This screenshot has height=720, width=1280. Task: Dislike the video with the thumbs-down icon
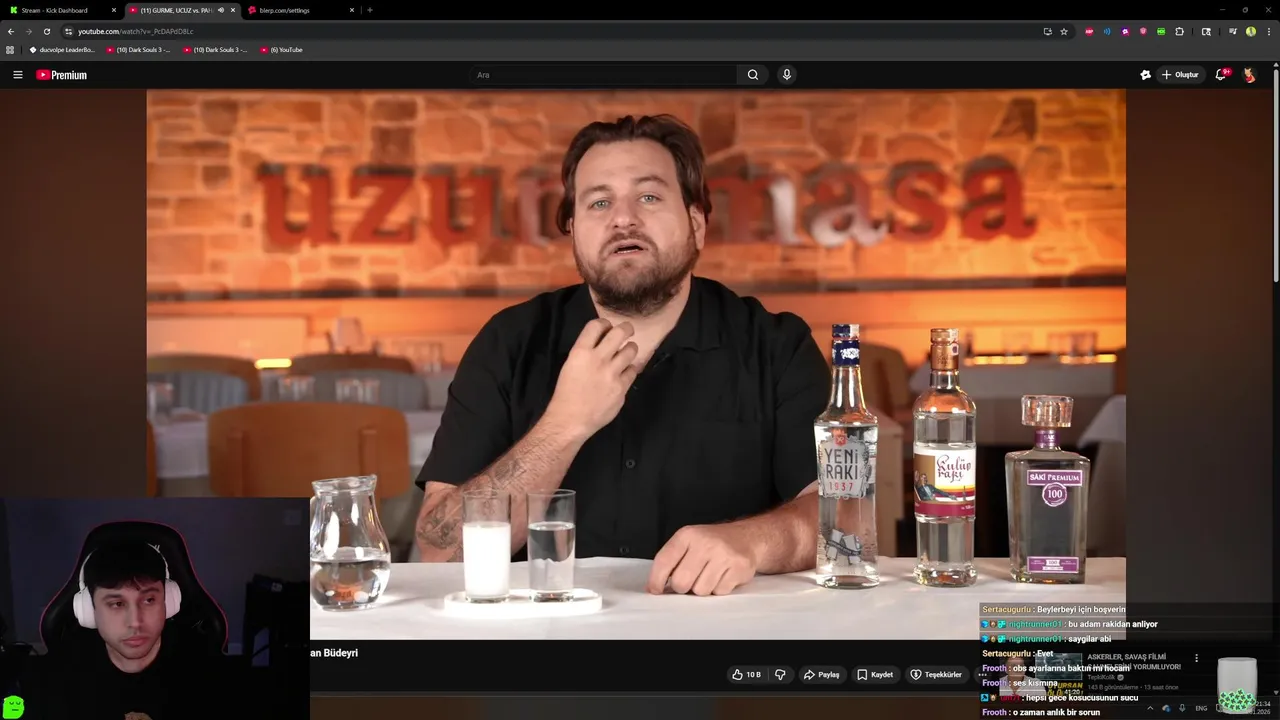(780, 675)
